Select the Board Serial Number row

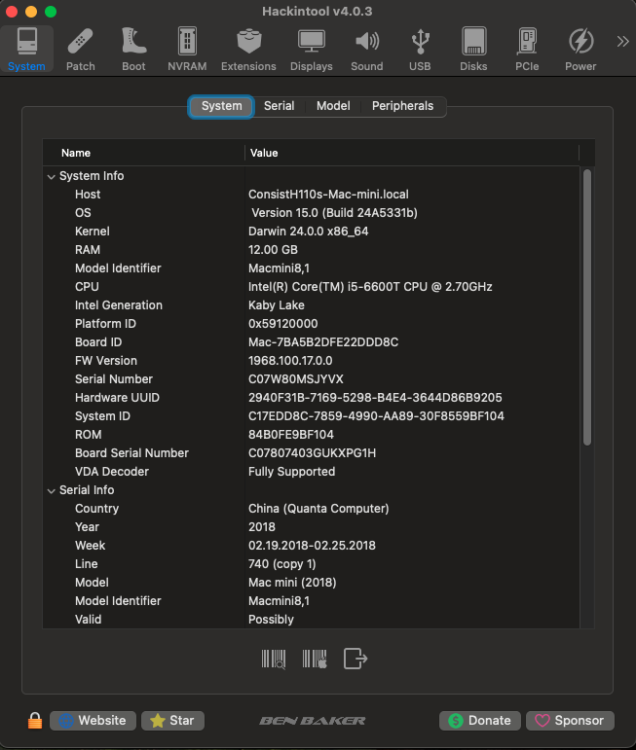[311, 453]
